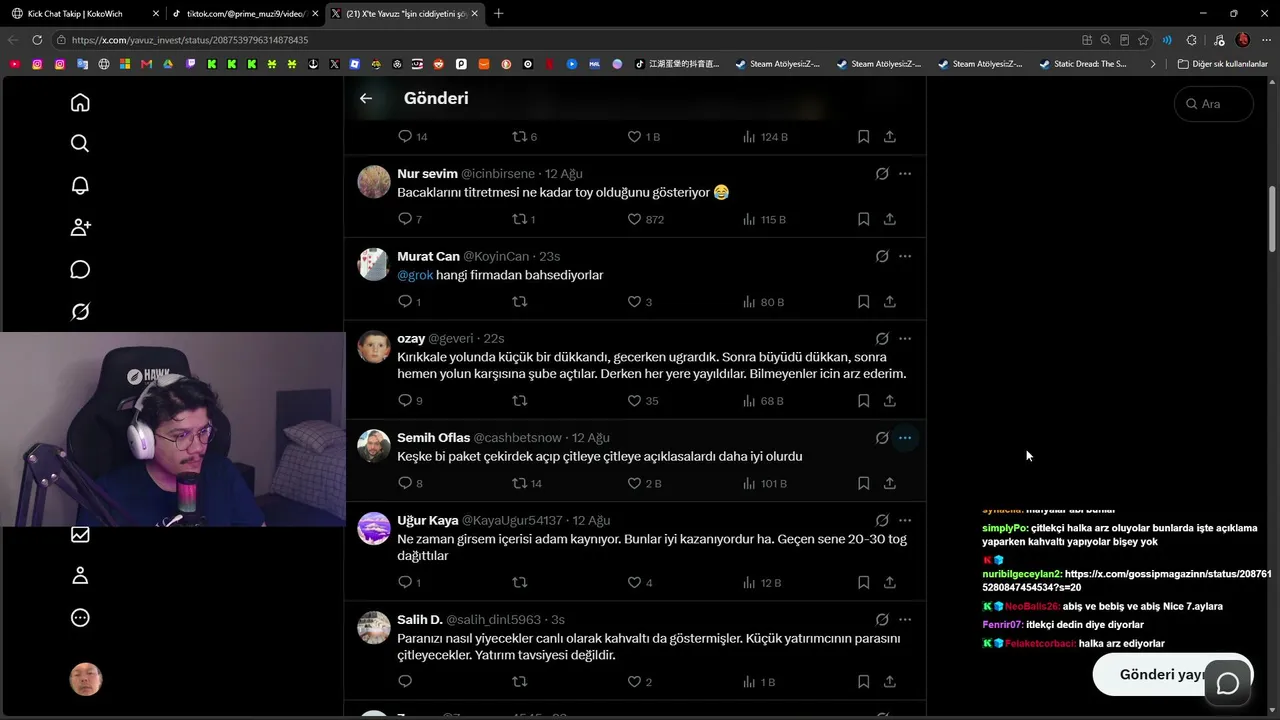Image resolution: width=1280 pixels, height=720 pixels.
Task: Like Semih Oflas's comment
Action: (x=634, y=483)
